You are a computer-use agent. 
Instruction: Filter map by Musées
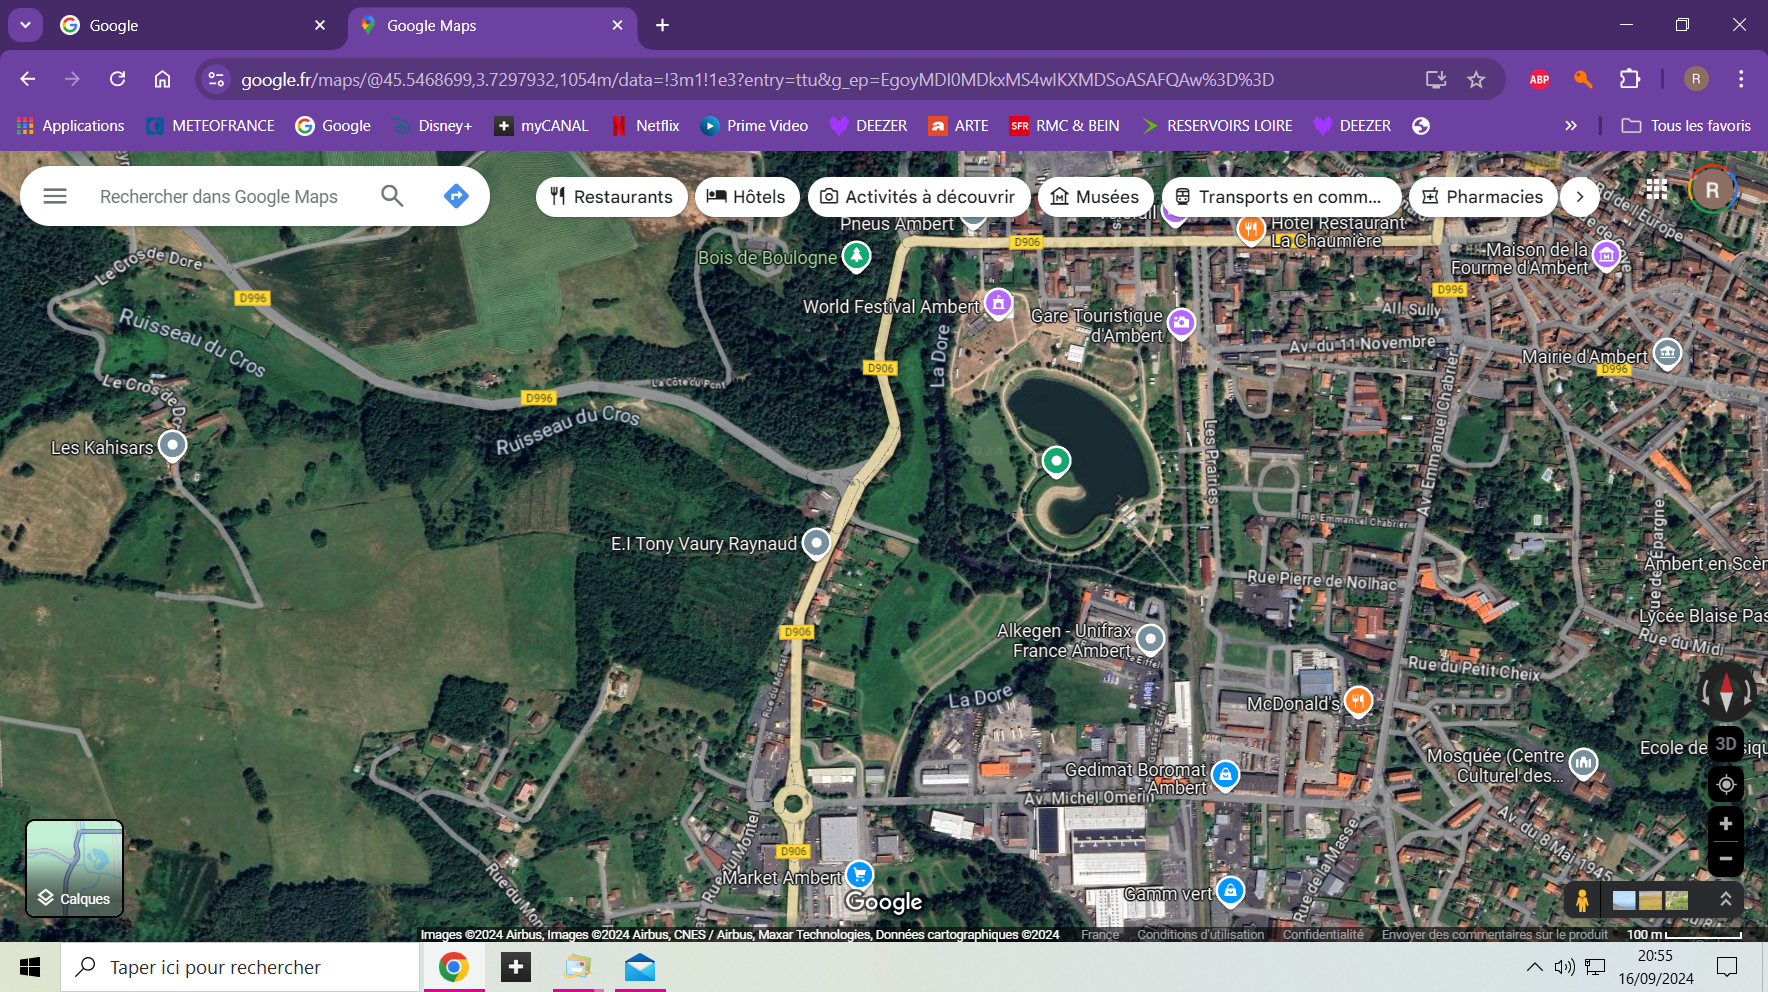(1095, 197)
